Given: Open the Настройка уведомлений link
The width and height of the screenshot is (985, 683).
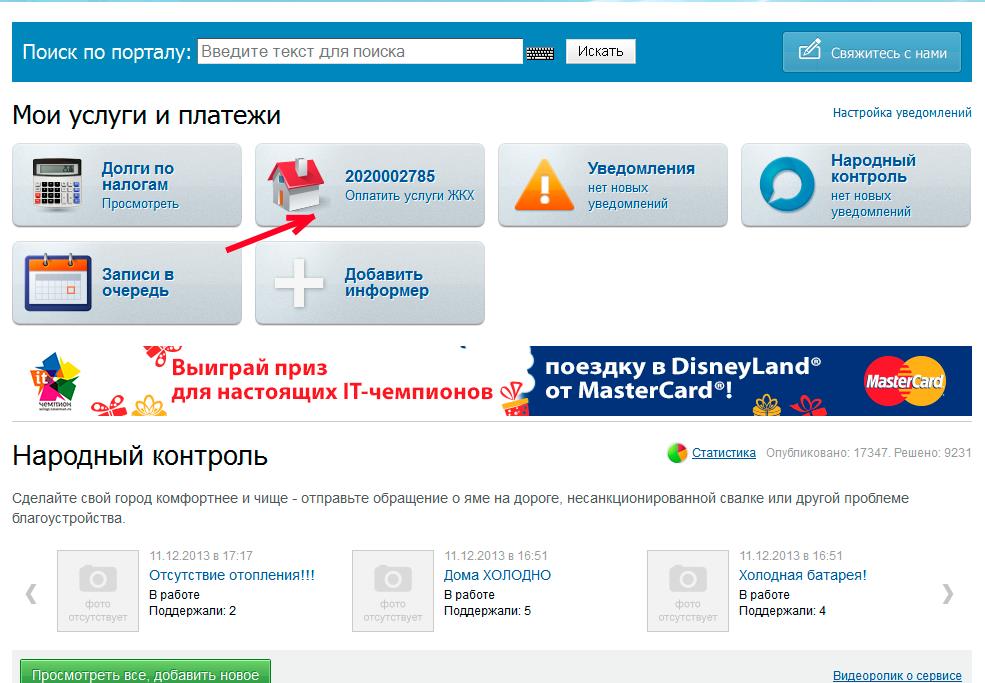Looking at the screenshot, I should 902,113.
